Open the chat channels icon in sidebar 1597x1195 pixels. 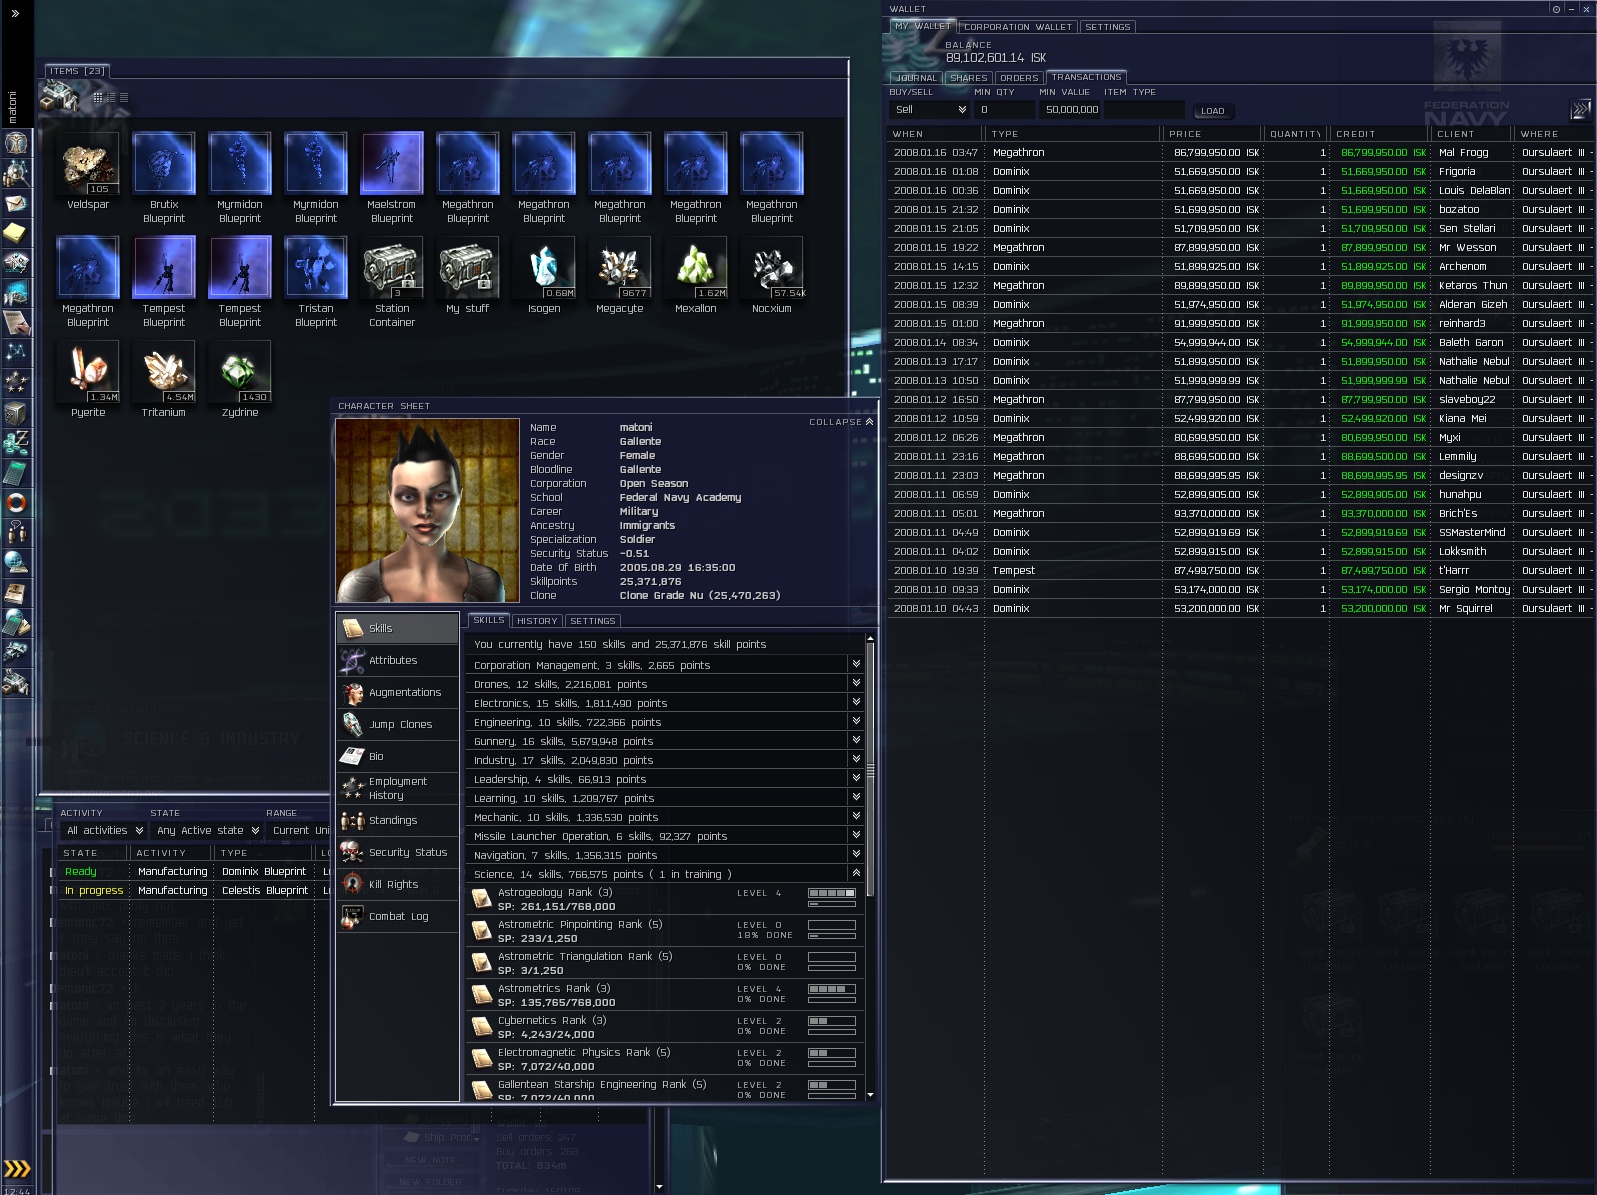[16, 532]
